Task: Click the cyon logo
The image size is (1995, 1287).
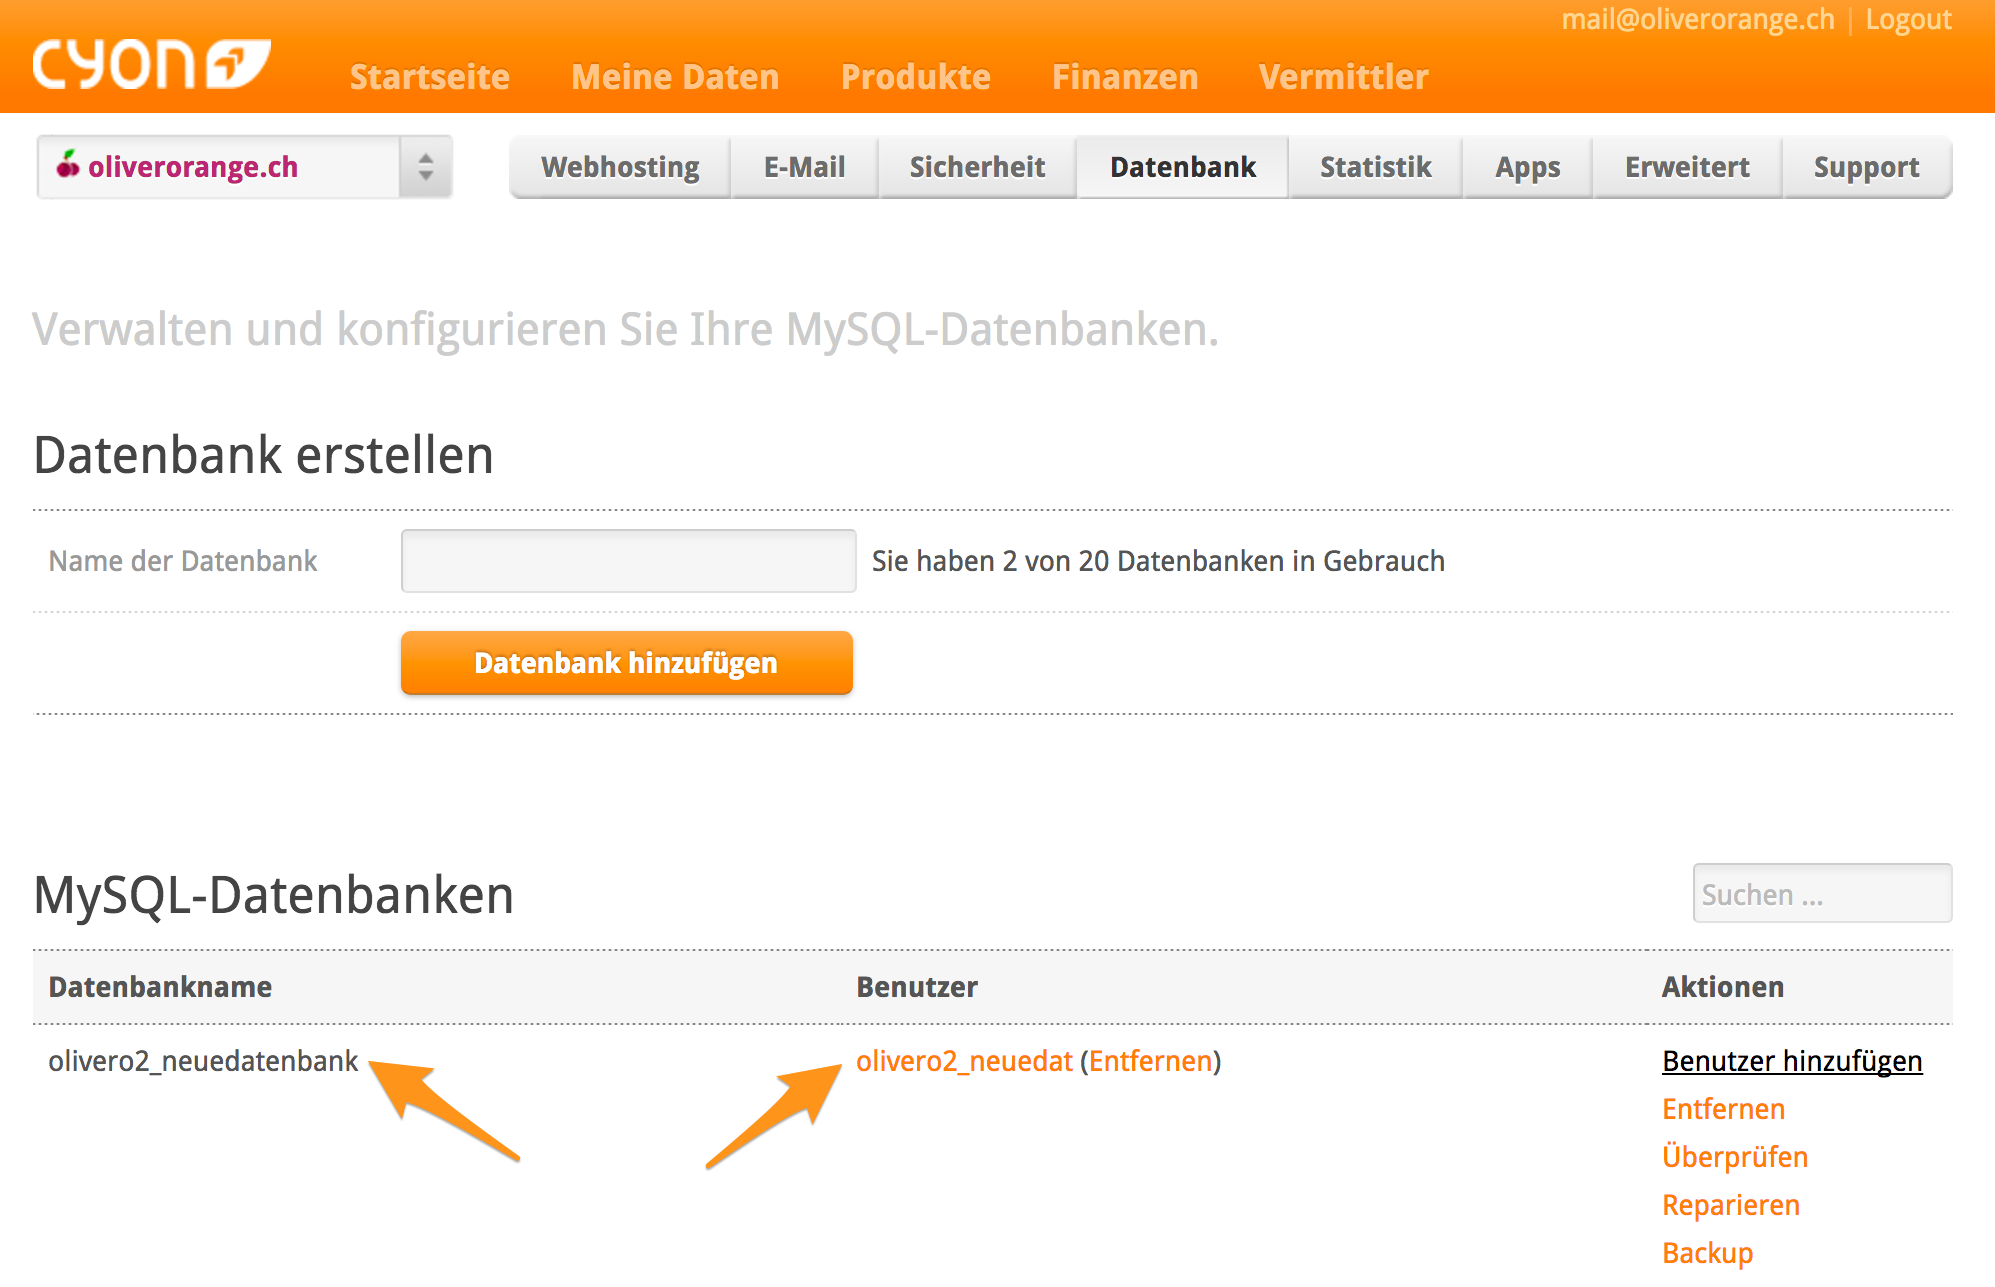Action: (x=151, y=65)
